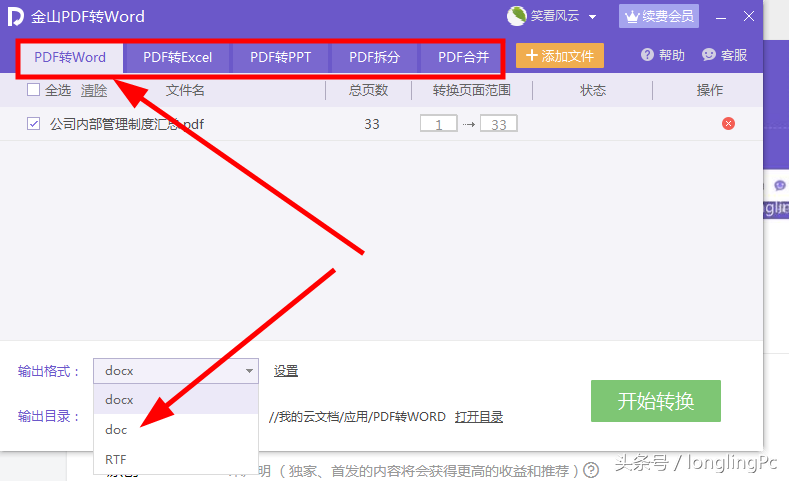Choose doc from the format list

(176, 430)
